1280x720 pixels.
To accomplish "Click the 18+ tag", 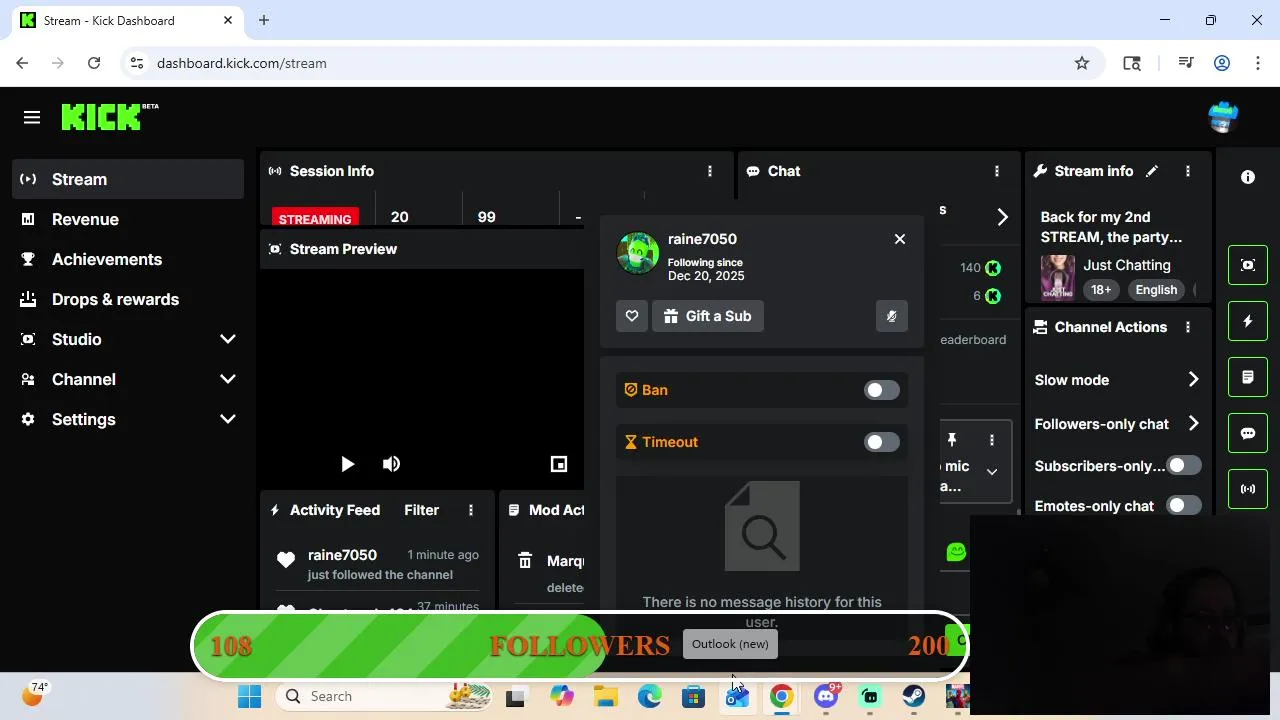I will click(x=1101, y=290).
